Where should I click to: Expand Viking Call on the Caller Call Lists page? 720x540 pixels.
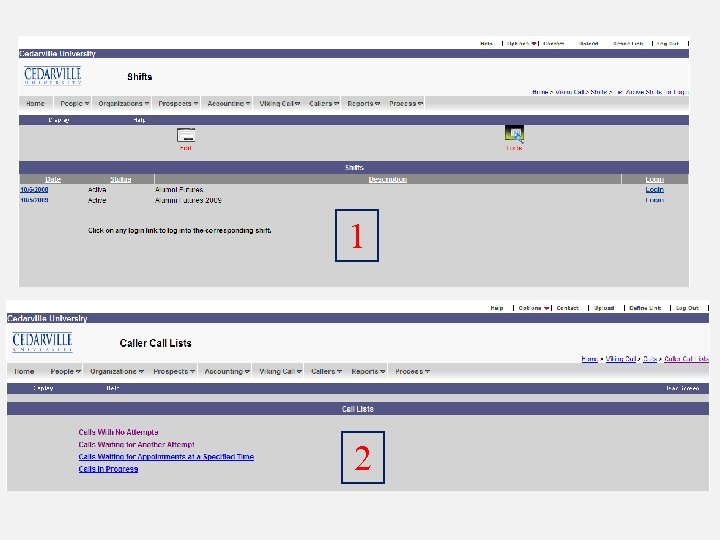[280, 371]
